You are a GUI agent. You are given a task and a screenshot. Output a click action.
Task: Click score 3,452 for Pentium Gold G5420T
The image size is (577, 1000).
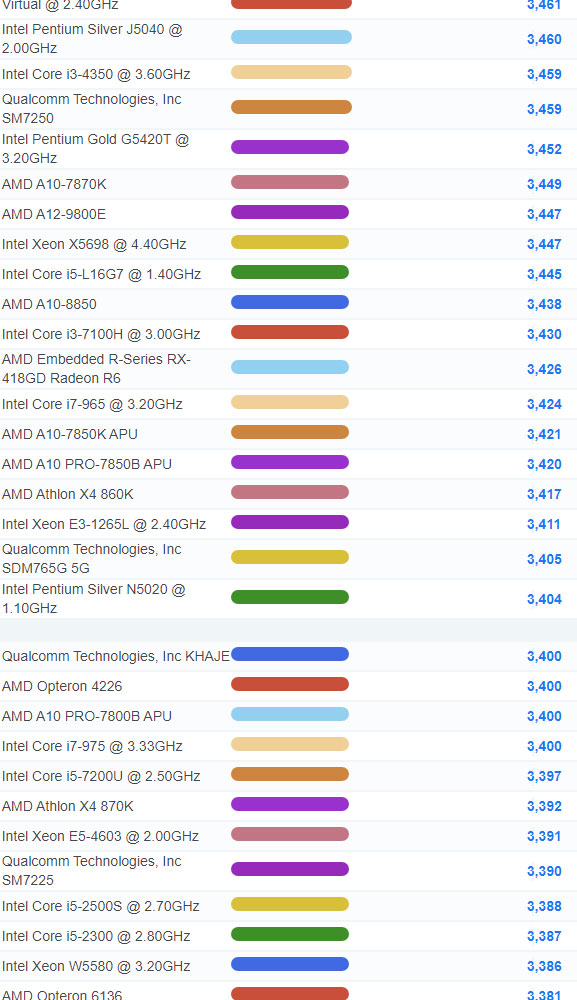[544, 149]
